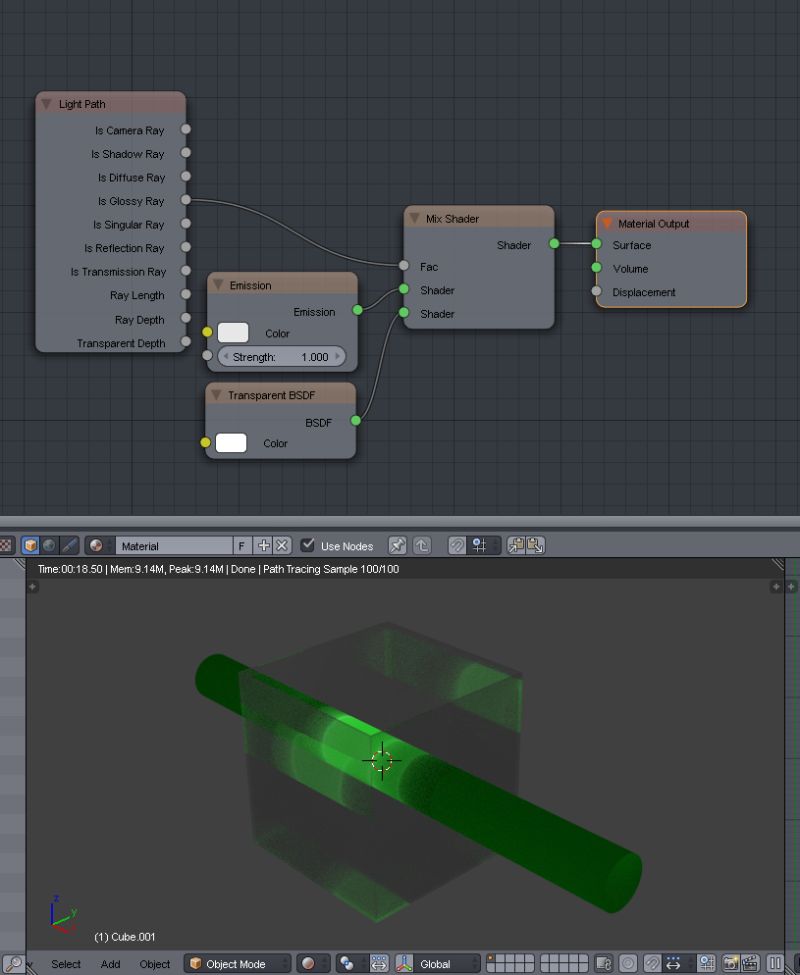Click the pin icon in the node editor header

pyautogui.click(x=397, y=545)
